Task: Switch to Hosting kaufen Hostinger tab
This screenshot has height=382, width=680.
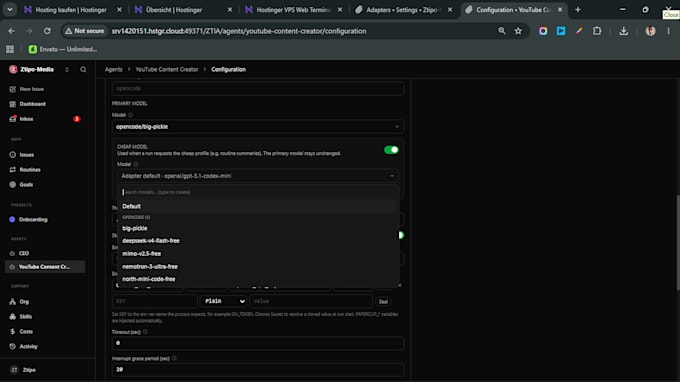Action: click(x=72, y=10)
